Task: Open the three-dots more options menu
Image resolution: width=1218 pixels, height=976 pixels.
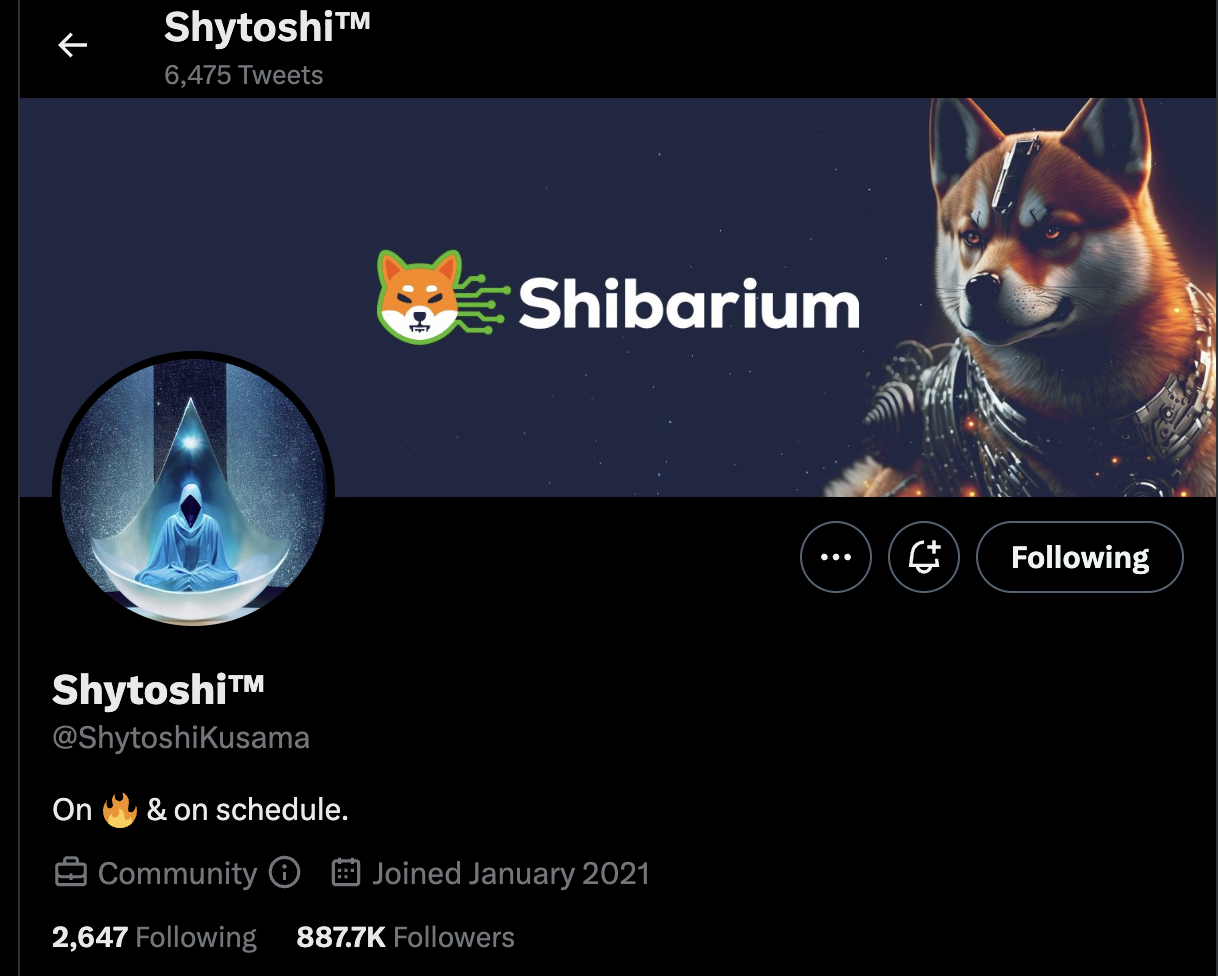Action: 836,557
